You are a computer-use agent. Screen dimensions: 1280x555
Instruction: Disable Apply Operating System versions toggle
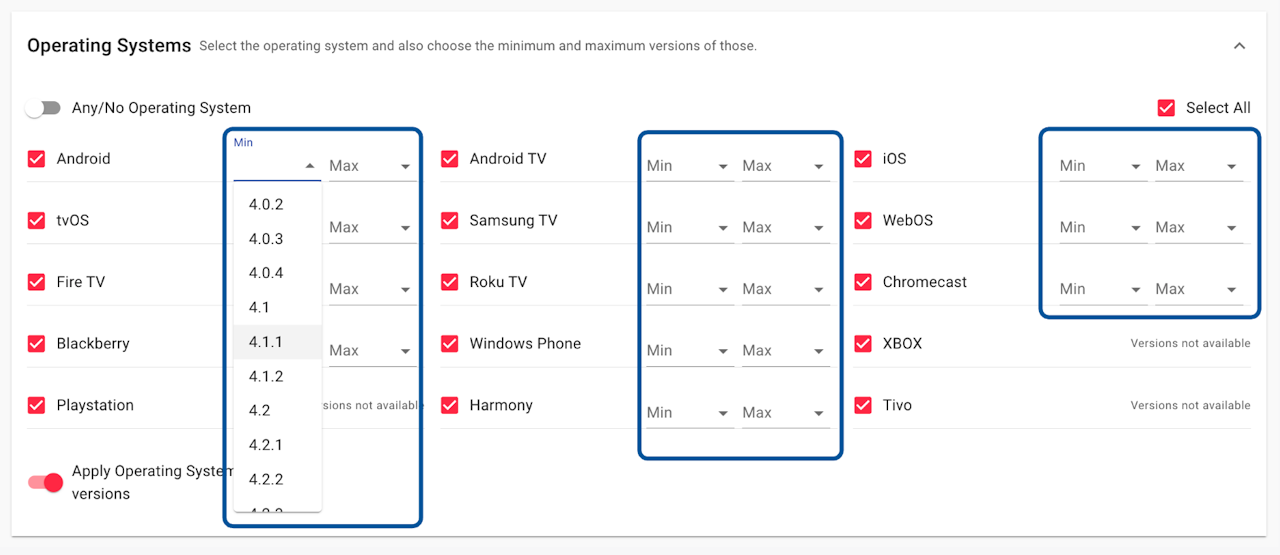(x=45, y=483)
